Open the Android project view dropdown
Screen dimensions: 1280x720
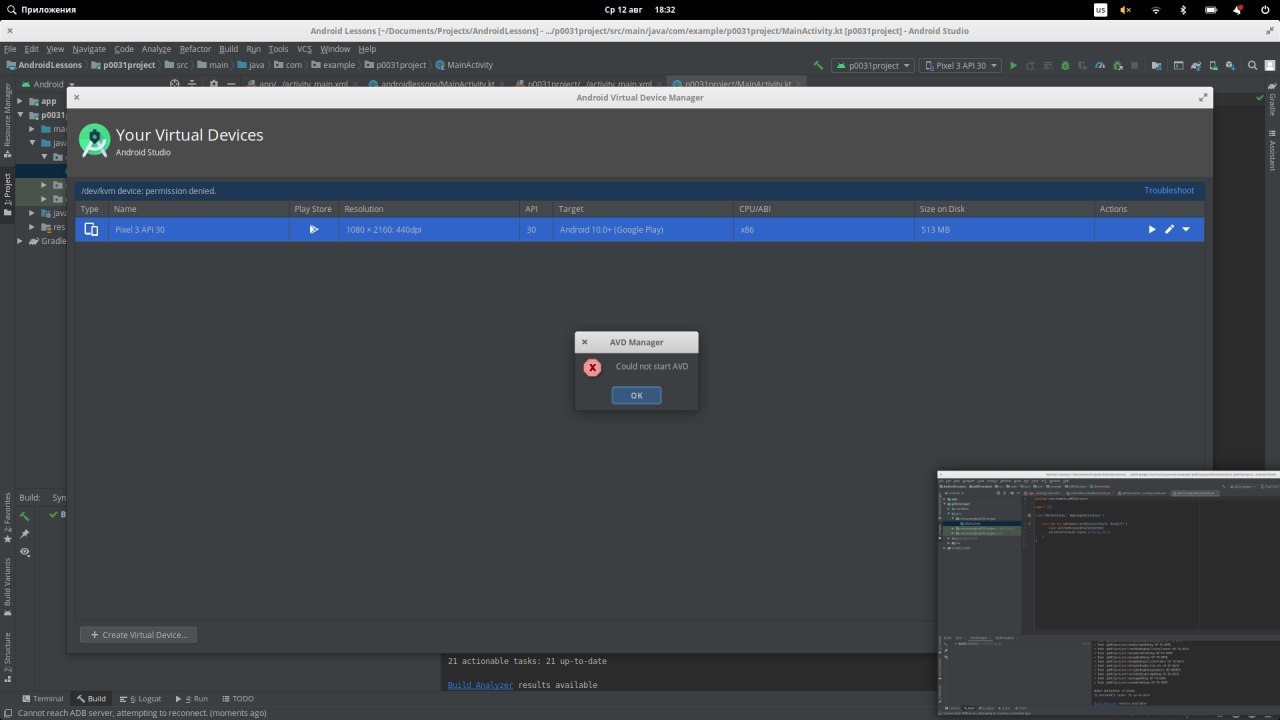[49, 84]
